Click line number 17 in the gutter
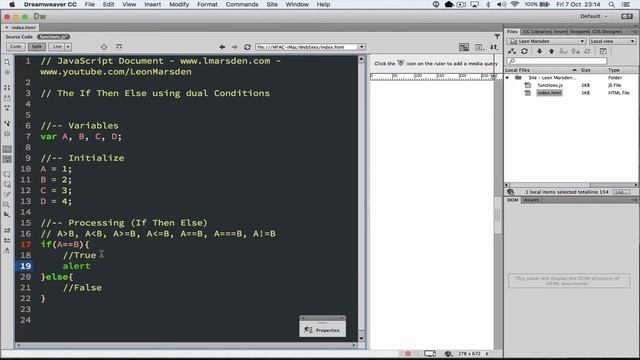Viewport: 640px width, 360px height. coord(25,244)
